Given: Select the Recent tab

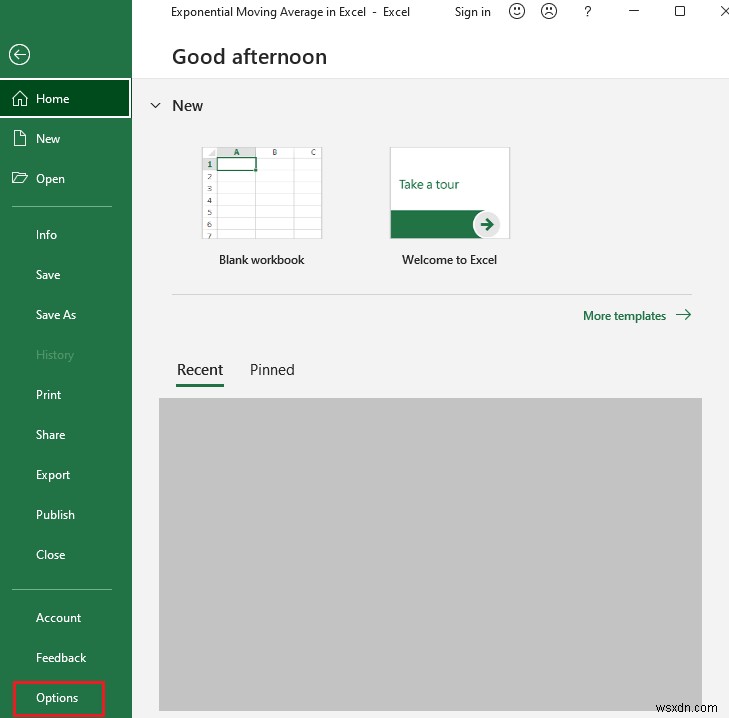Looking at the screenshot, I should pos(200,370).
